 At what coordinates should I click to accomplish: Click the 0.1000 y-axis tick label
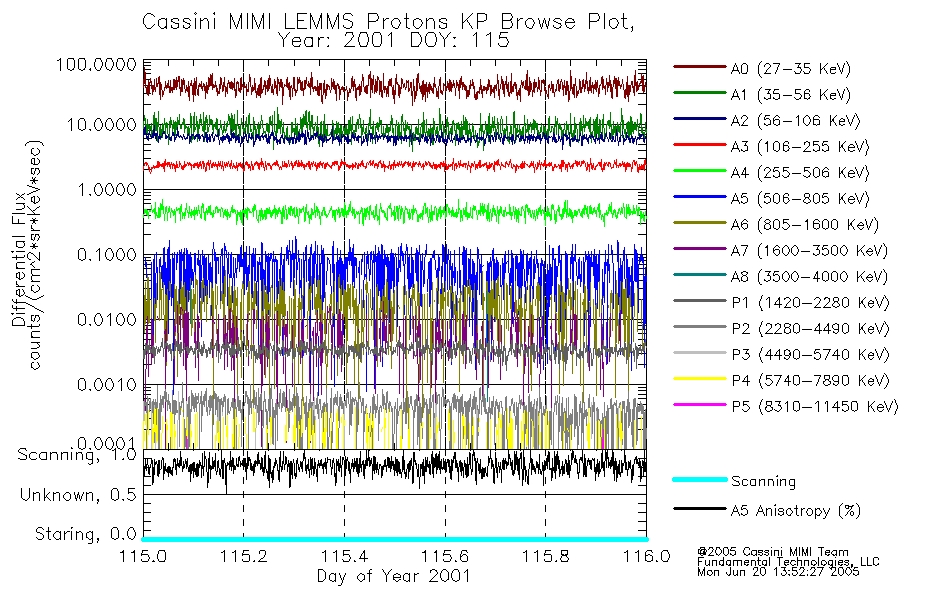tap(107, 255)
